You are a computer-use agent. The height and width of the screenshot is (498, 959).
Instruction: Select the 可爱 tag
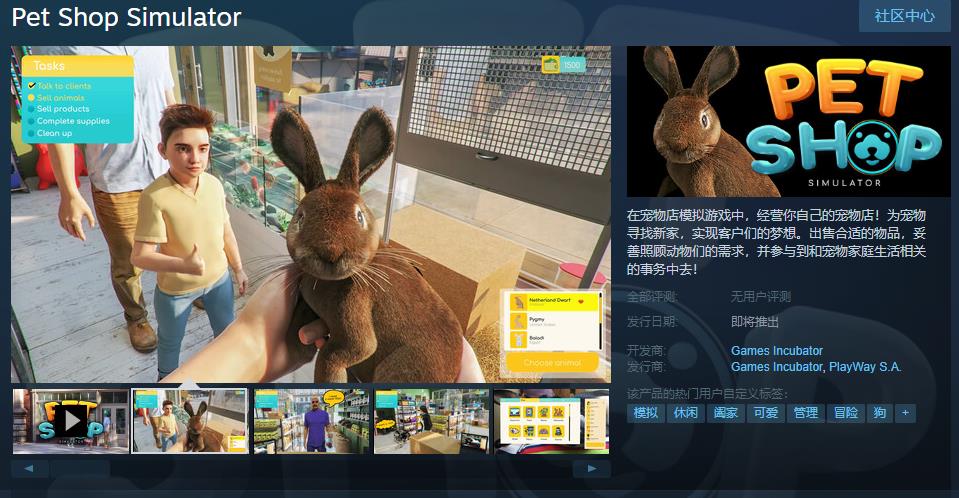765,413
